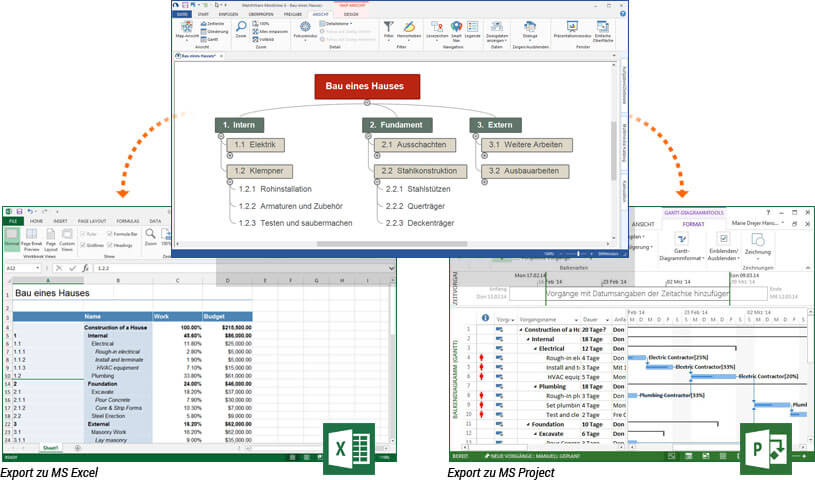Select the 2.2 Stahlkonstruktion topic
This screenshot has height=480, width=815.
click(x=420, y=171)
